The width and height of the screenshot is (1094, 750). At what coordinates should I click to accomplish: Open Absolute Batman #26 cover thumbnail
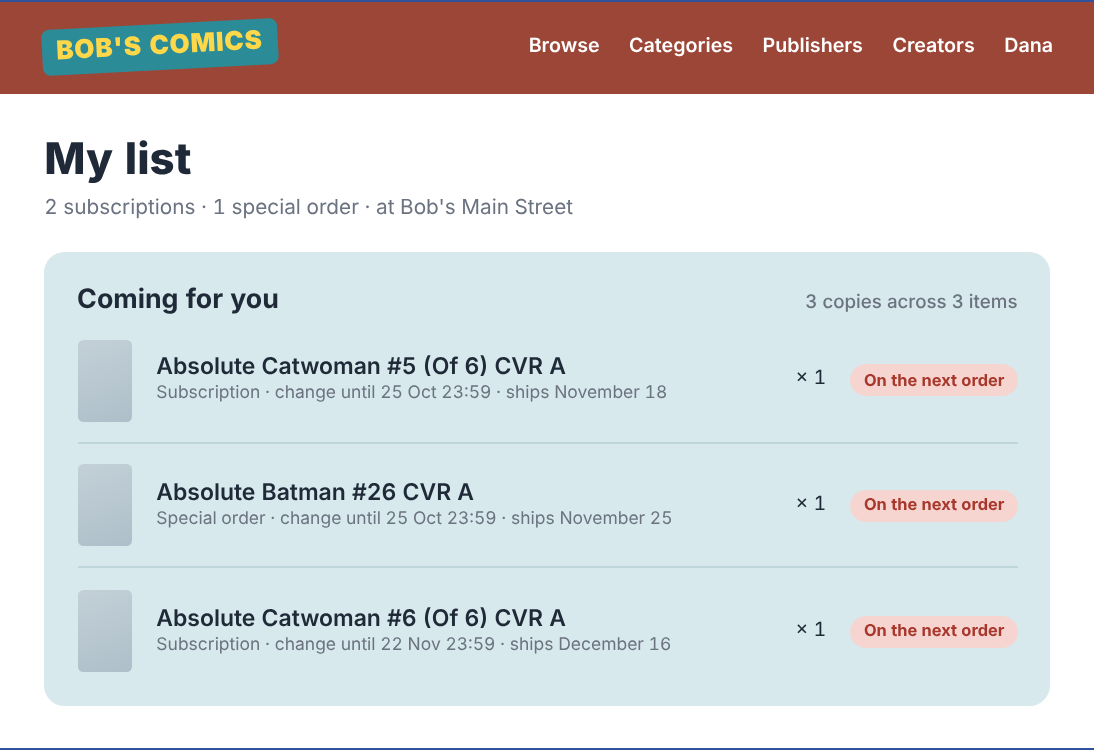pyautogui.click(x=105, y=505)
